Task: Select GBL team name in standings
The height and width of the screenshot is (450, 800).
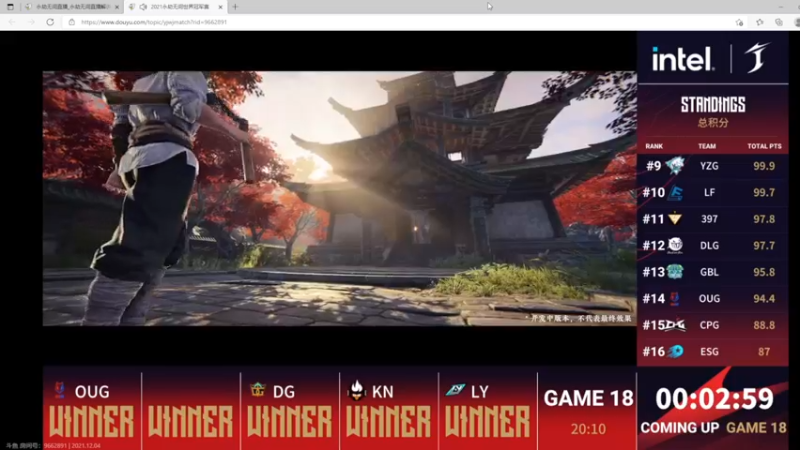Action: 709,272
